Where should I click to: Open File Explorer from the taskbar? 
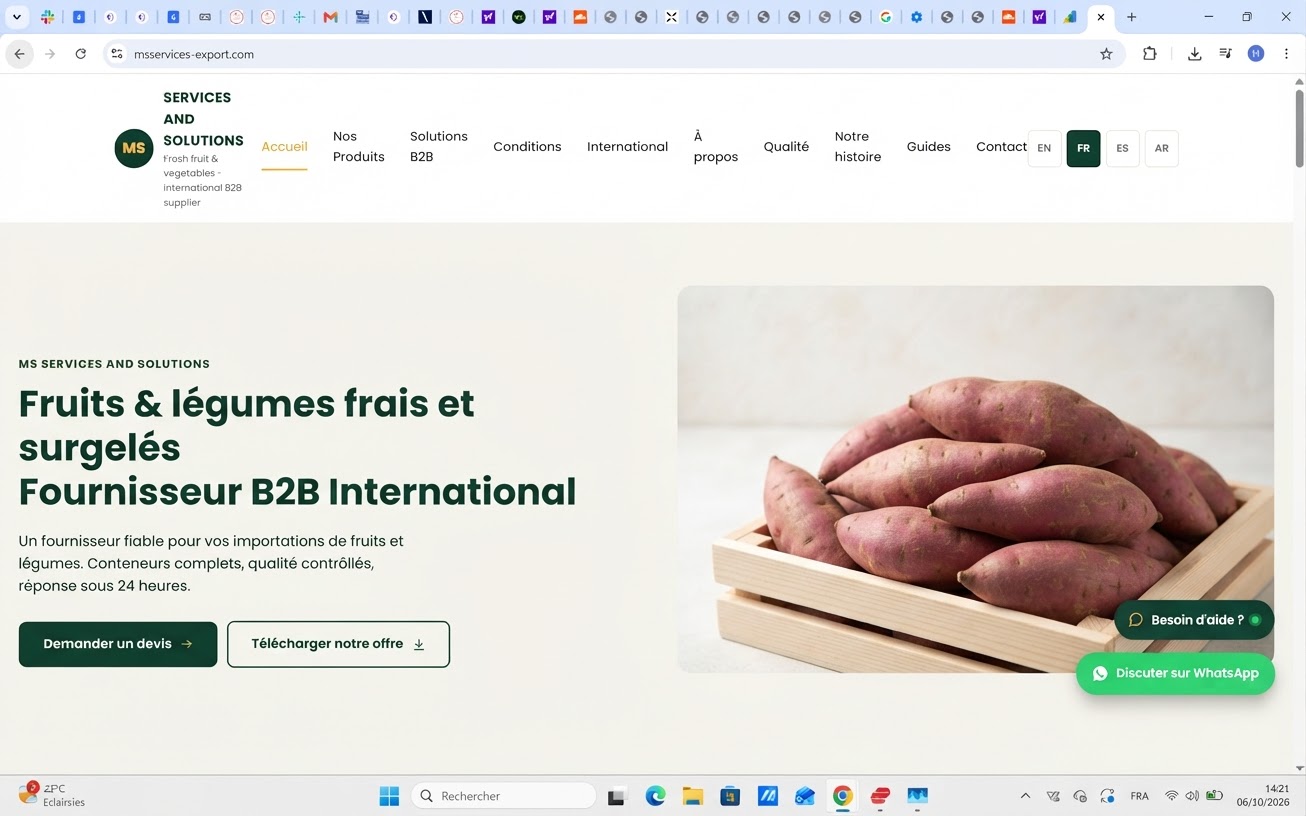(693, 796)
